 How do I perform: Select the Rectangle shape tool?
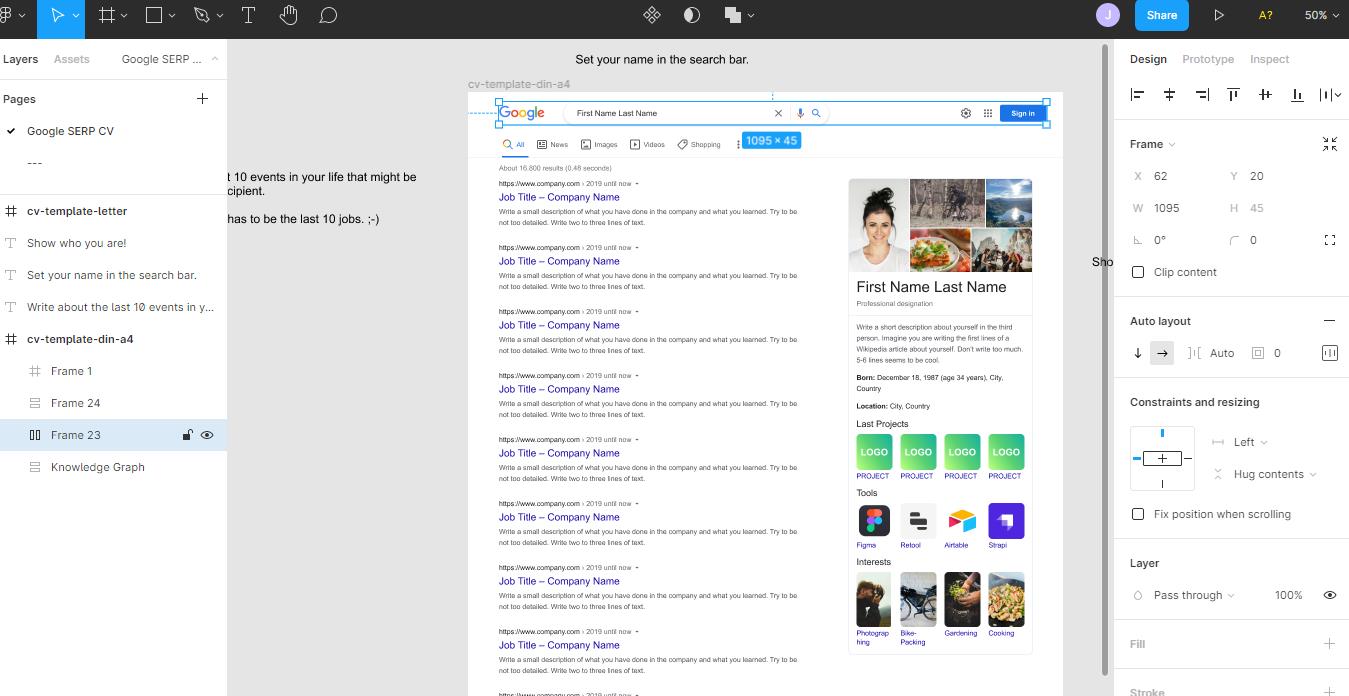pos(154,15)
